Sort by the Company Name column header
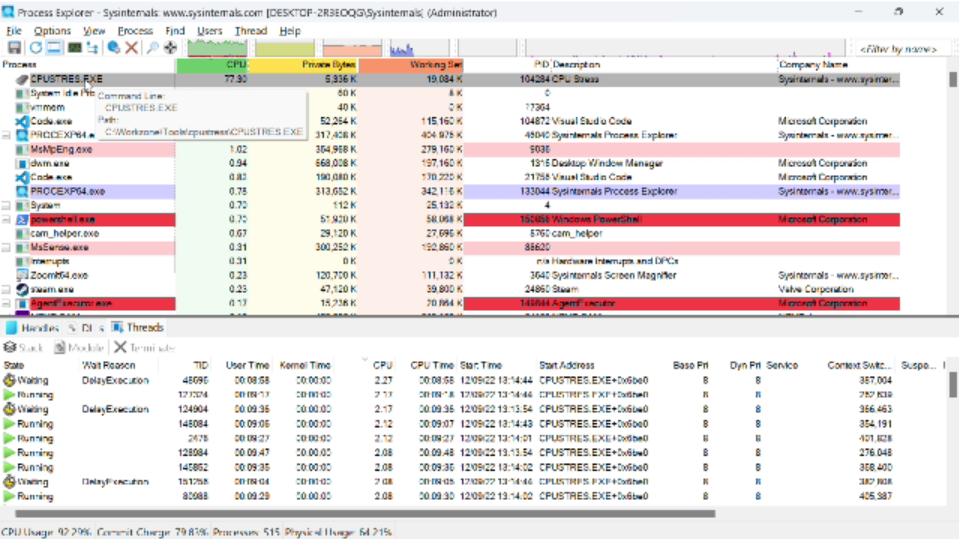This screenshot has width=959, height=539. click(x=838, y=65)
